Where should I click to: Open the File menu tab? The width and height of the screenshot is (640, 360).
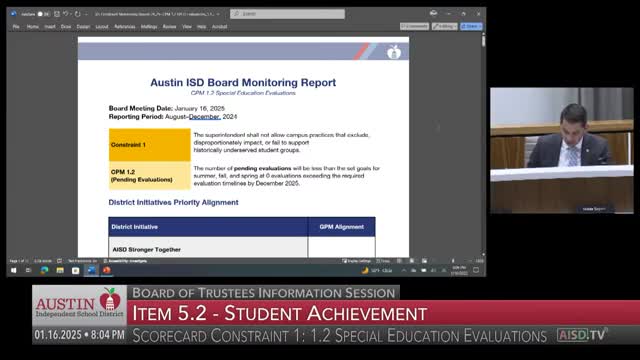click(16, 27)
